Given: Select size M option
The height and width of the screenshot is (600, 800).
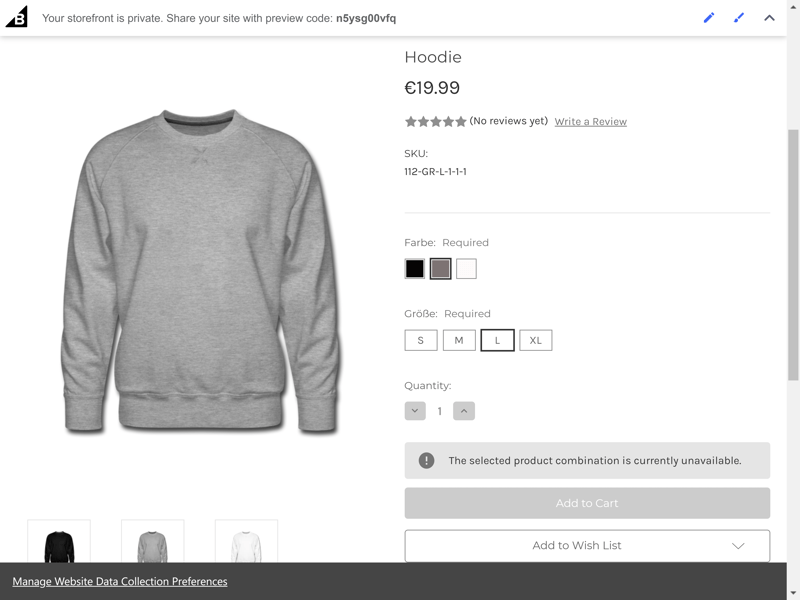Looking at the screenshot, I should pos(459,340).
